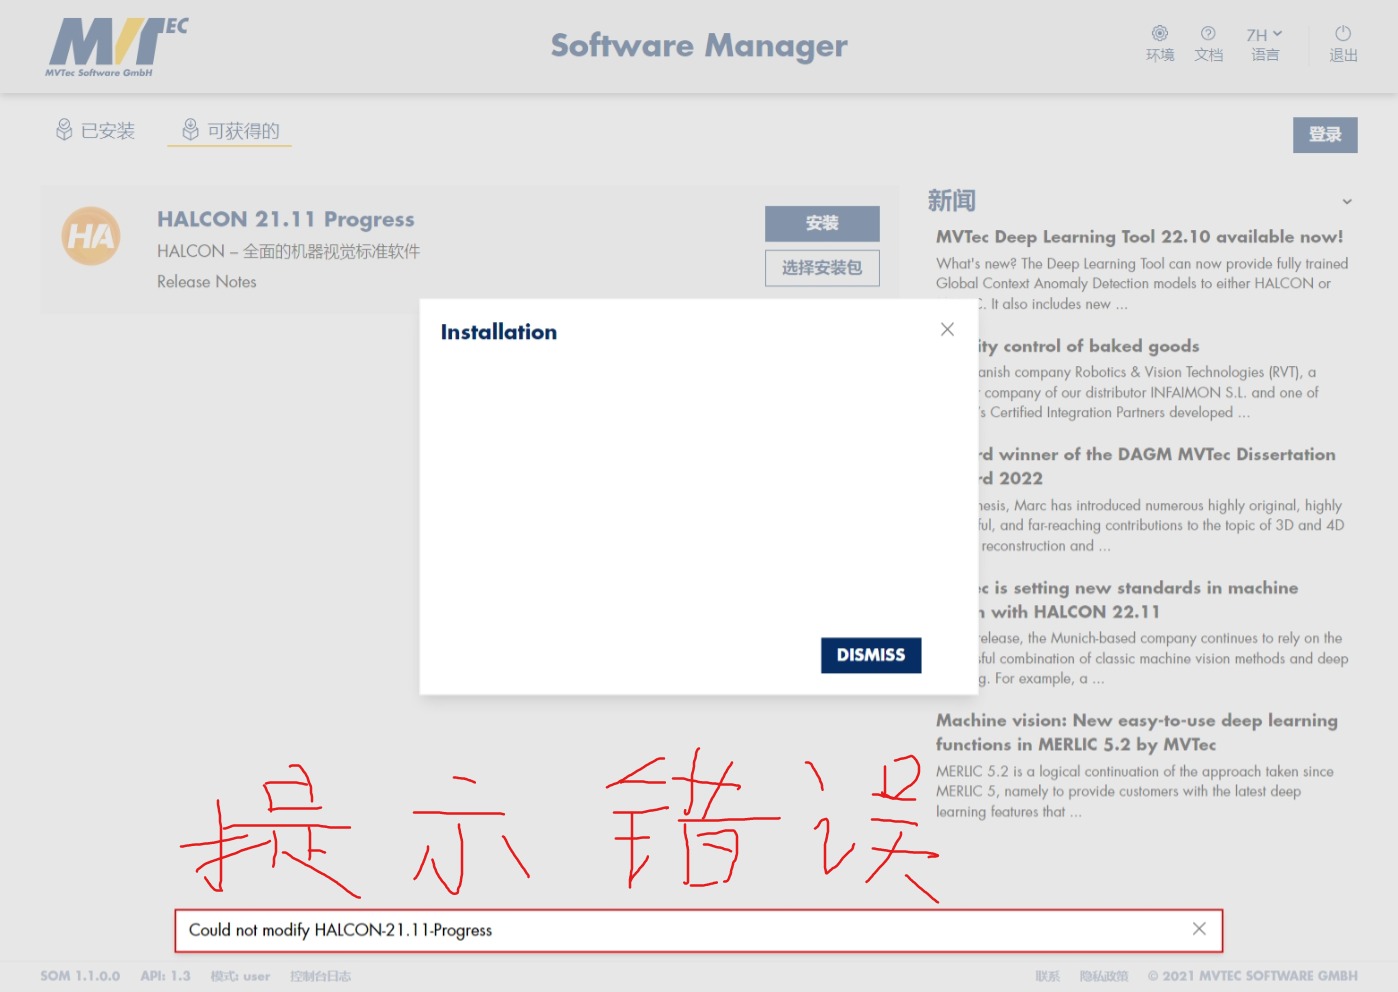The width and height of the screenshot is (1398, 992).
Task: Open the documentation (文档) help icon
Action: 1208,44
